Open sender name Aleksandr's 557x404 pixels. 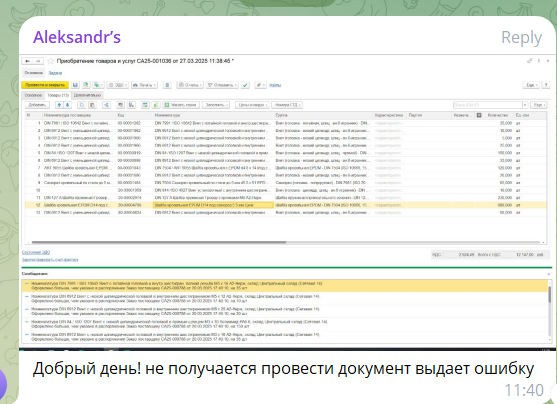77,37
